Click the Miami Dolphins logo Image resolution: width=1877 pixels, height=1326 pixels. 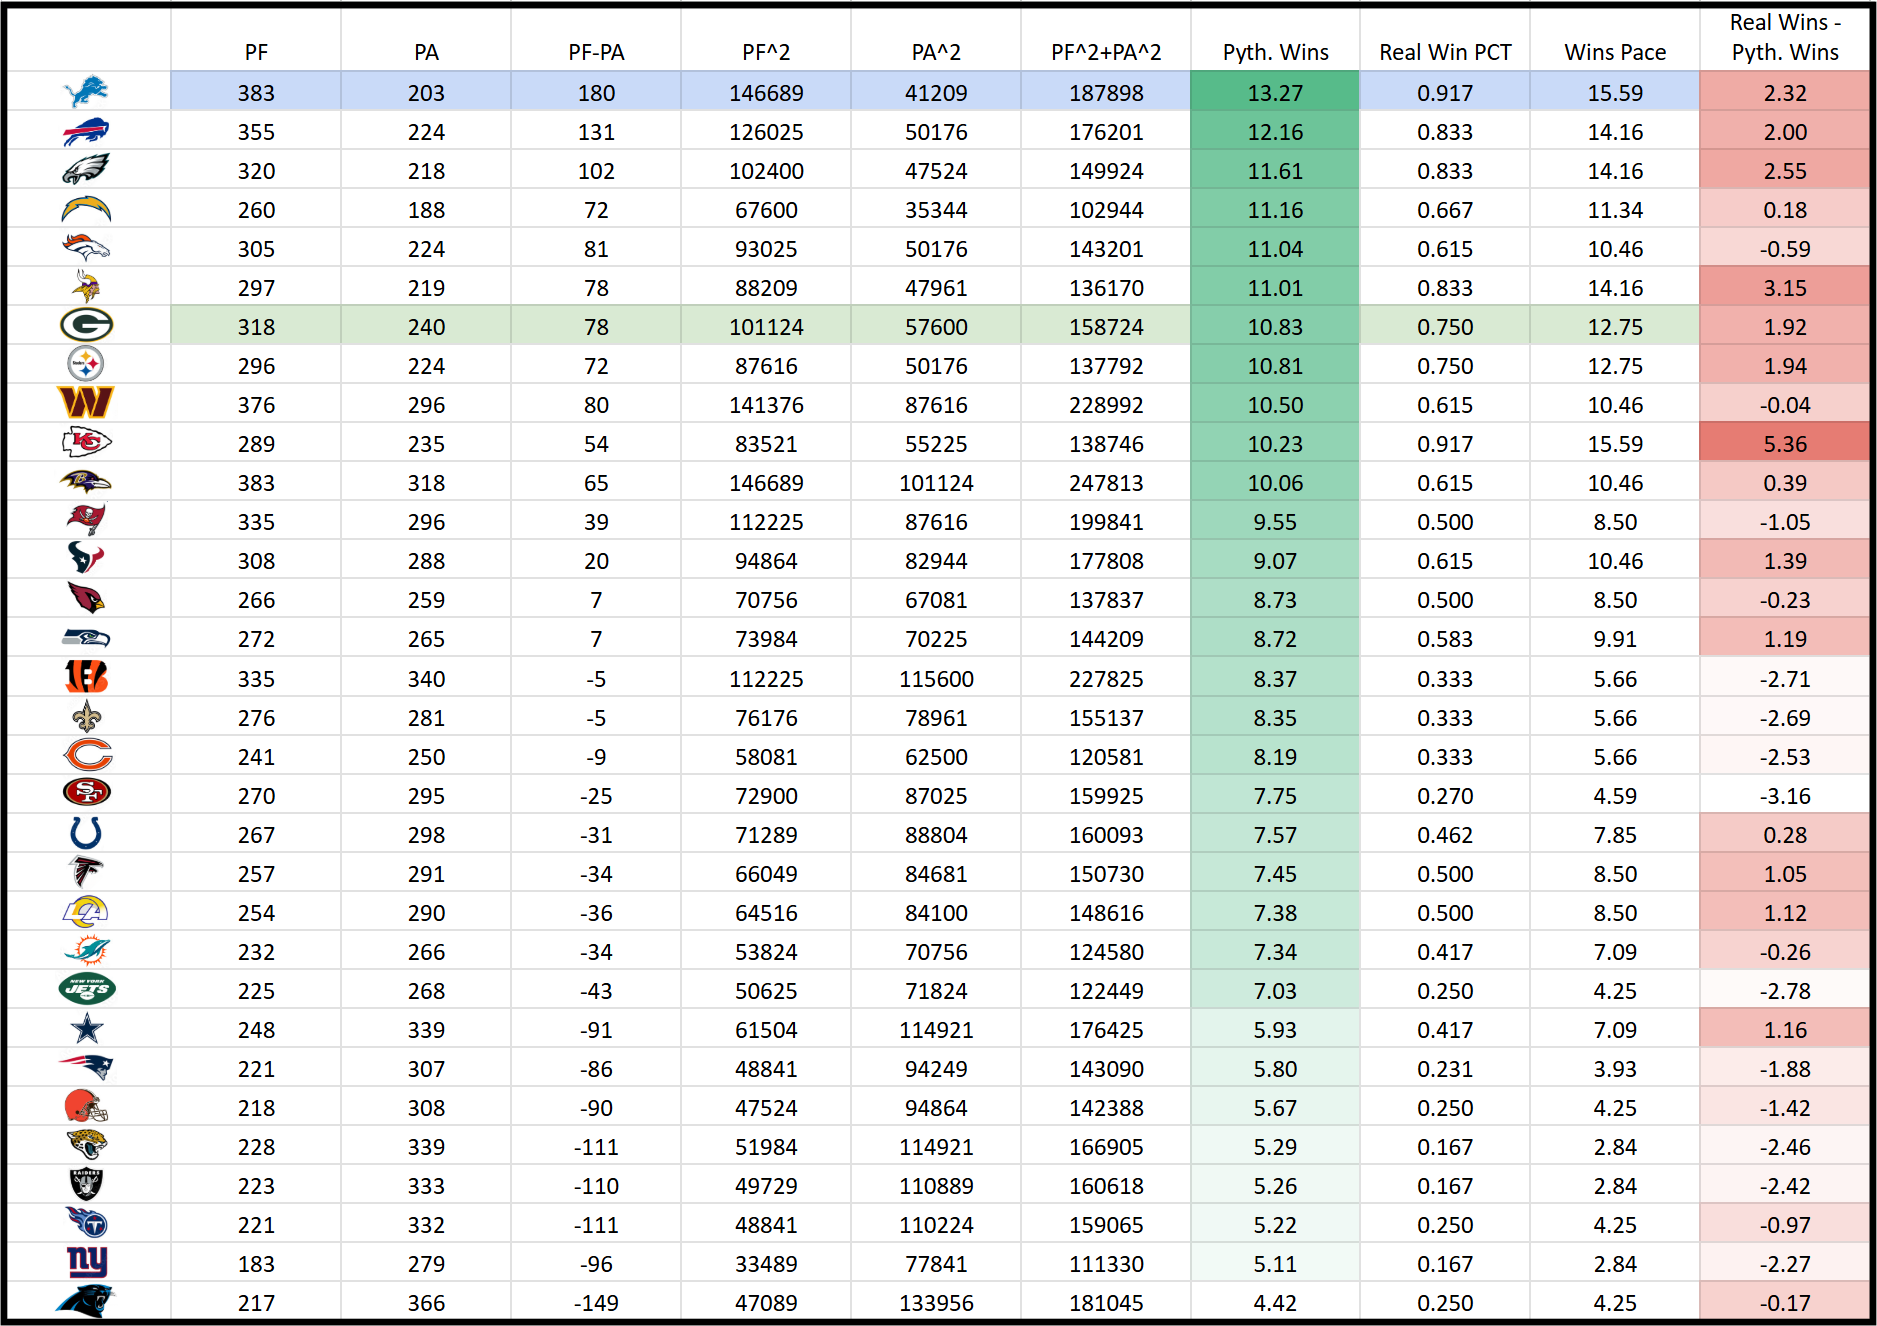(86, 950)
